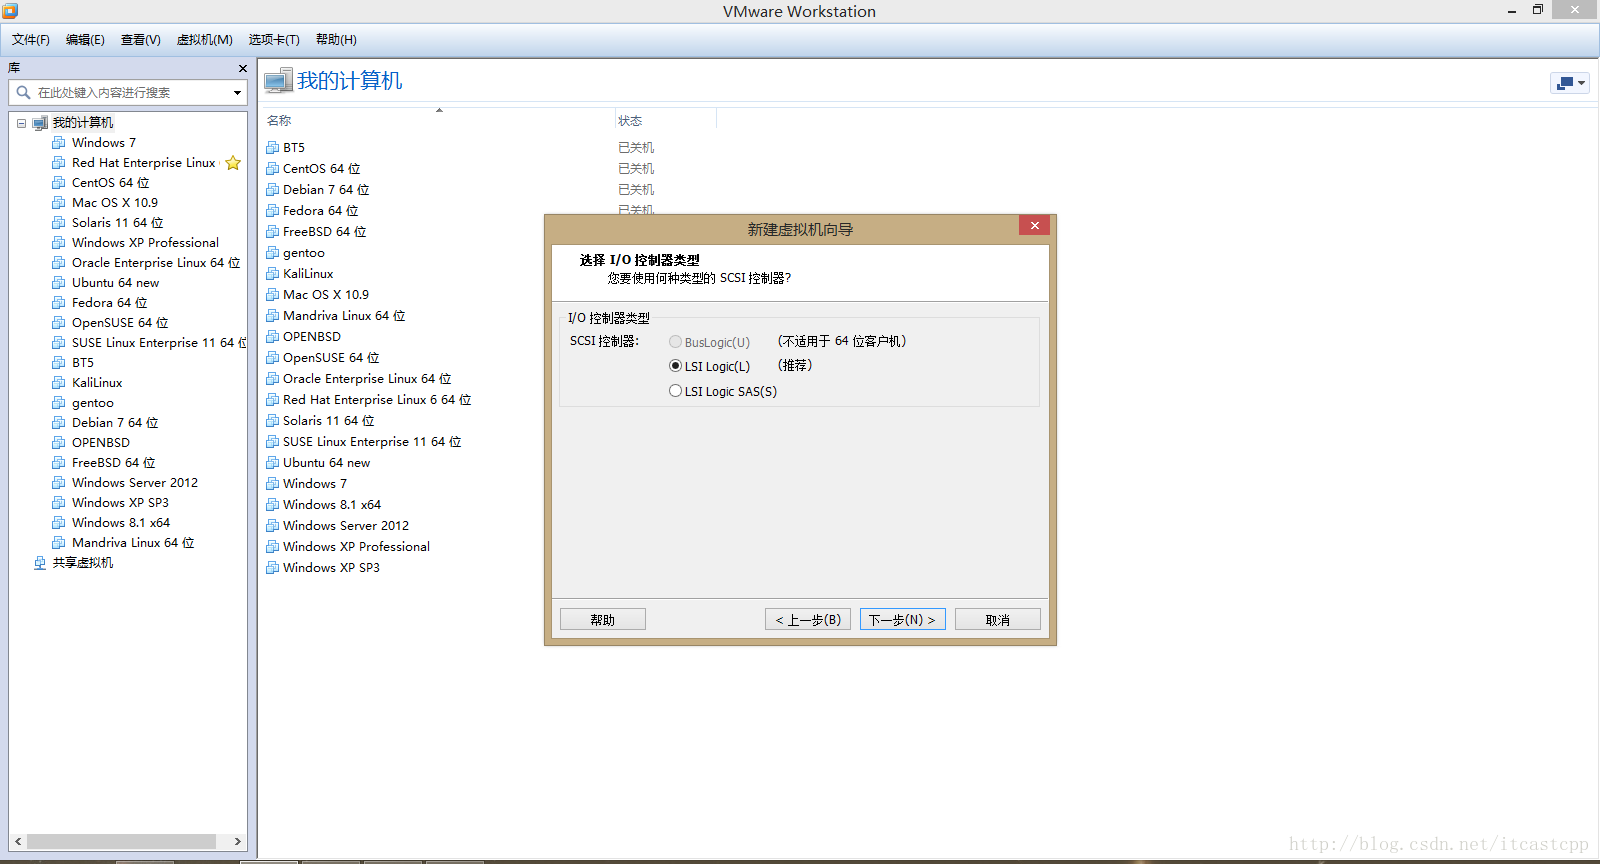Click the large My Computer header icon

pos(278,81)
